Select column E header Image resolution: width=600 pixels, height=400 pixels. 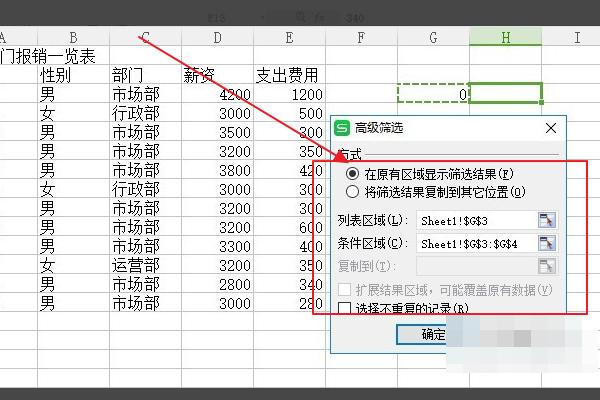pos(289,38)
